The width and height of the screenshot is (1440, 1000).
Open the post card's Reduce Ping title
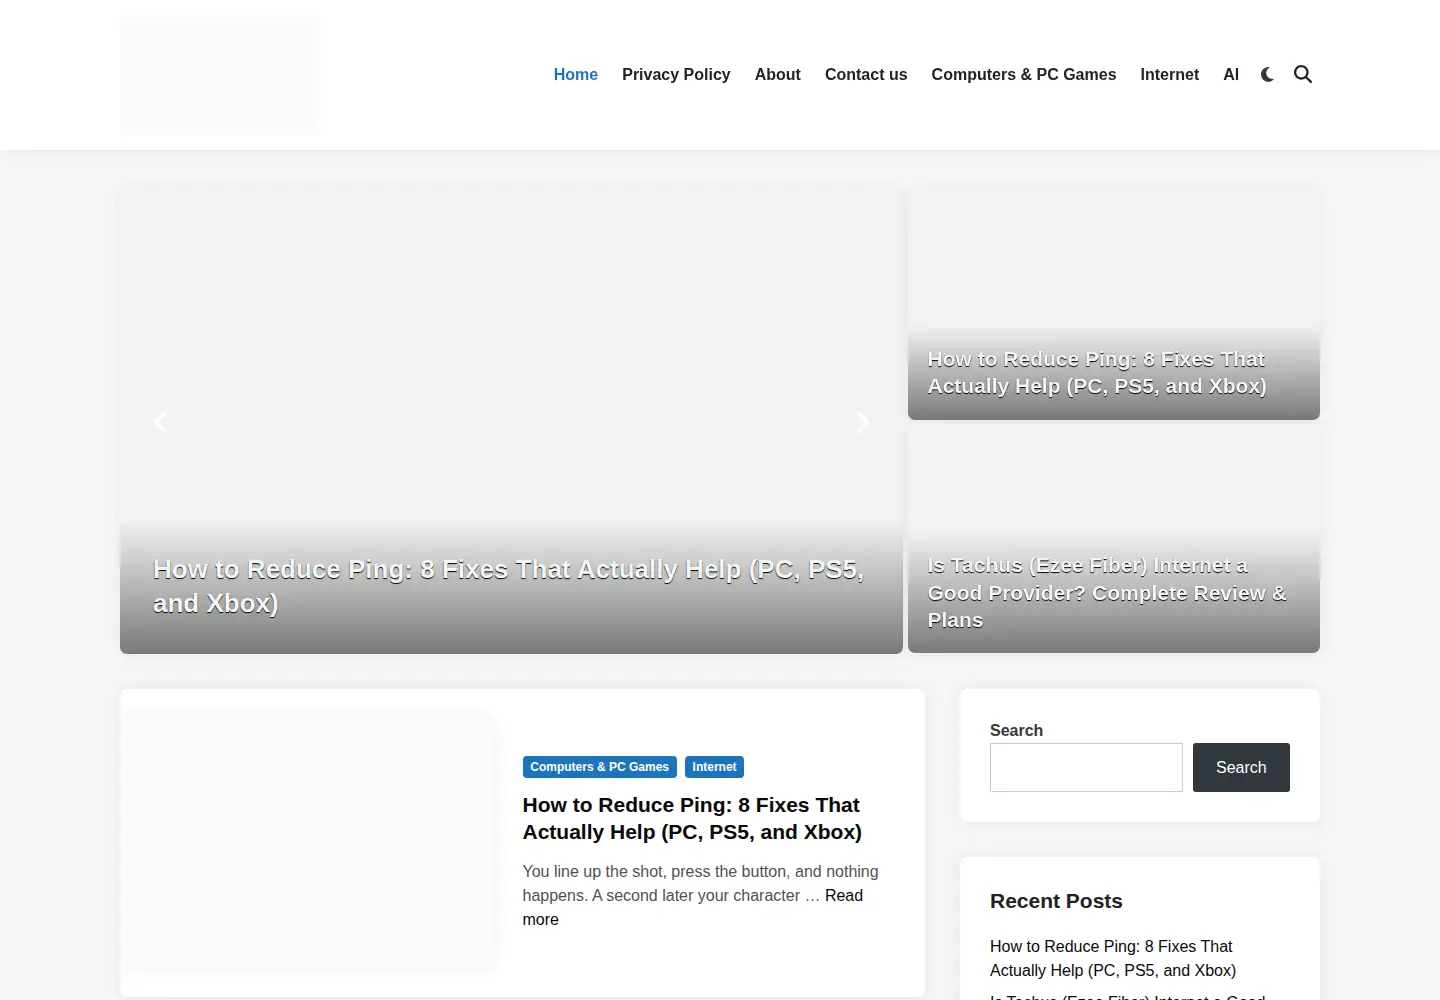[x=692, y=818]
